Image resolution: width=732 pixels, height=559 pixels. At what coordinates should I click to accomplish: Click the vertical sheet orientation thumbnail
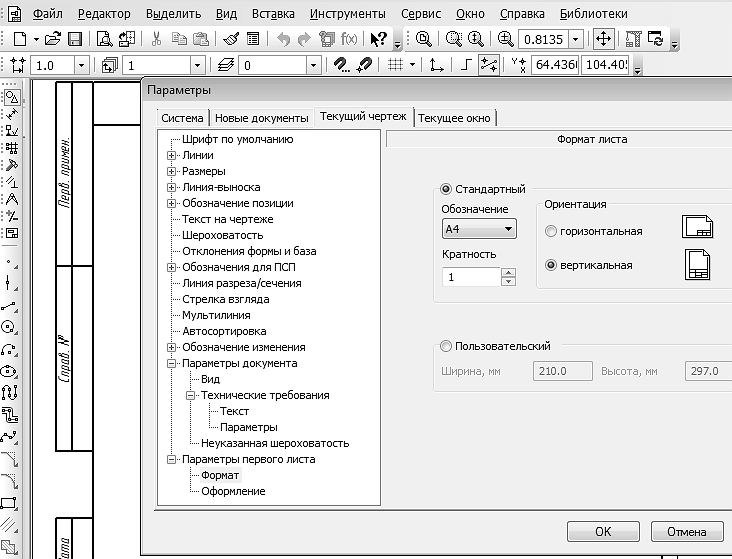point(697,265)
